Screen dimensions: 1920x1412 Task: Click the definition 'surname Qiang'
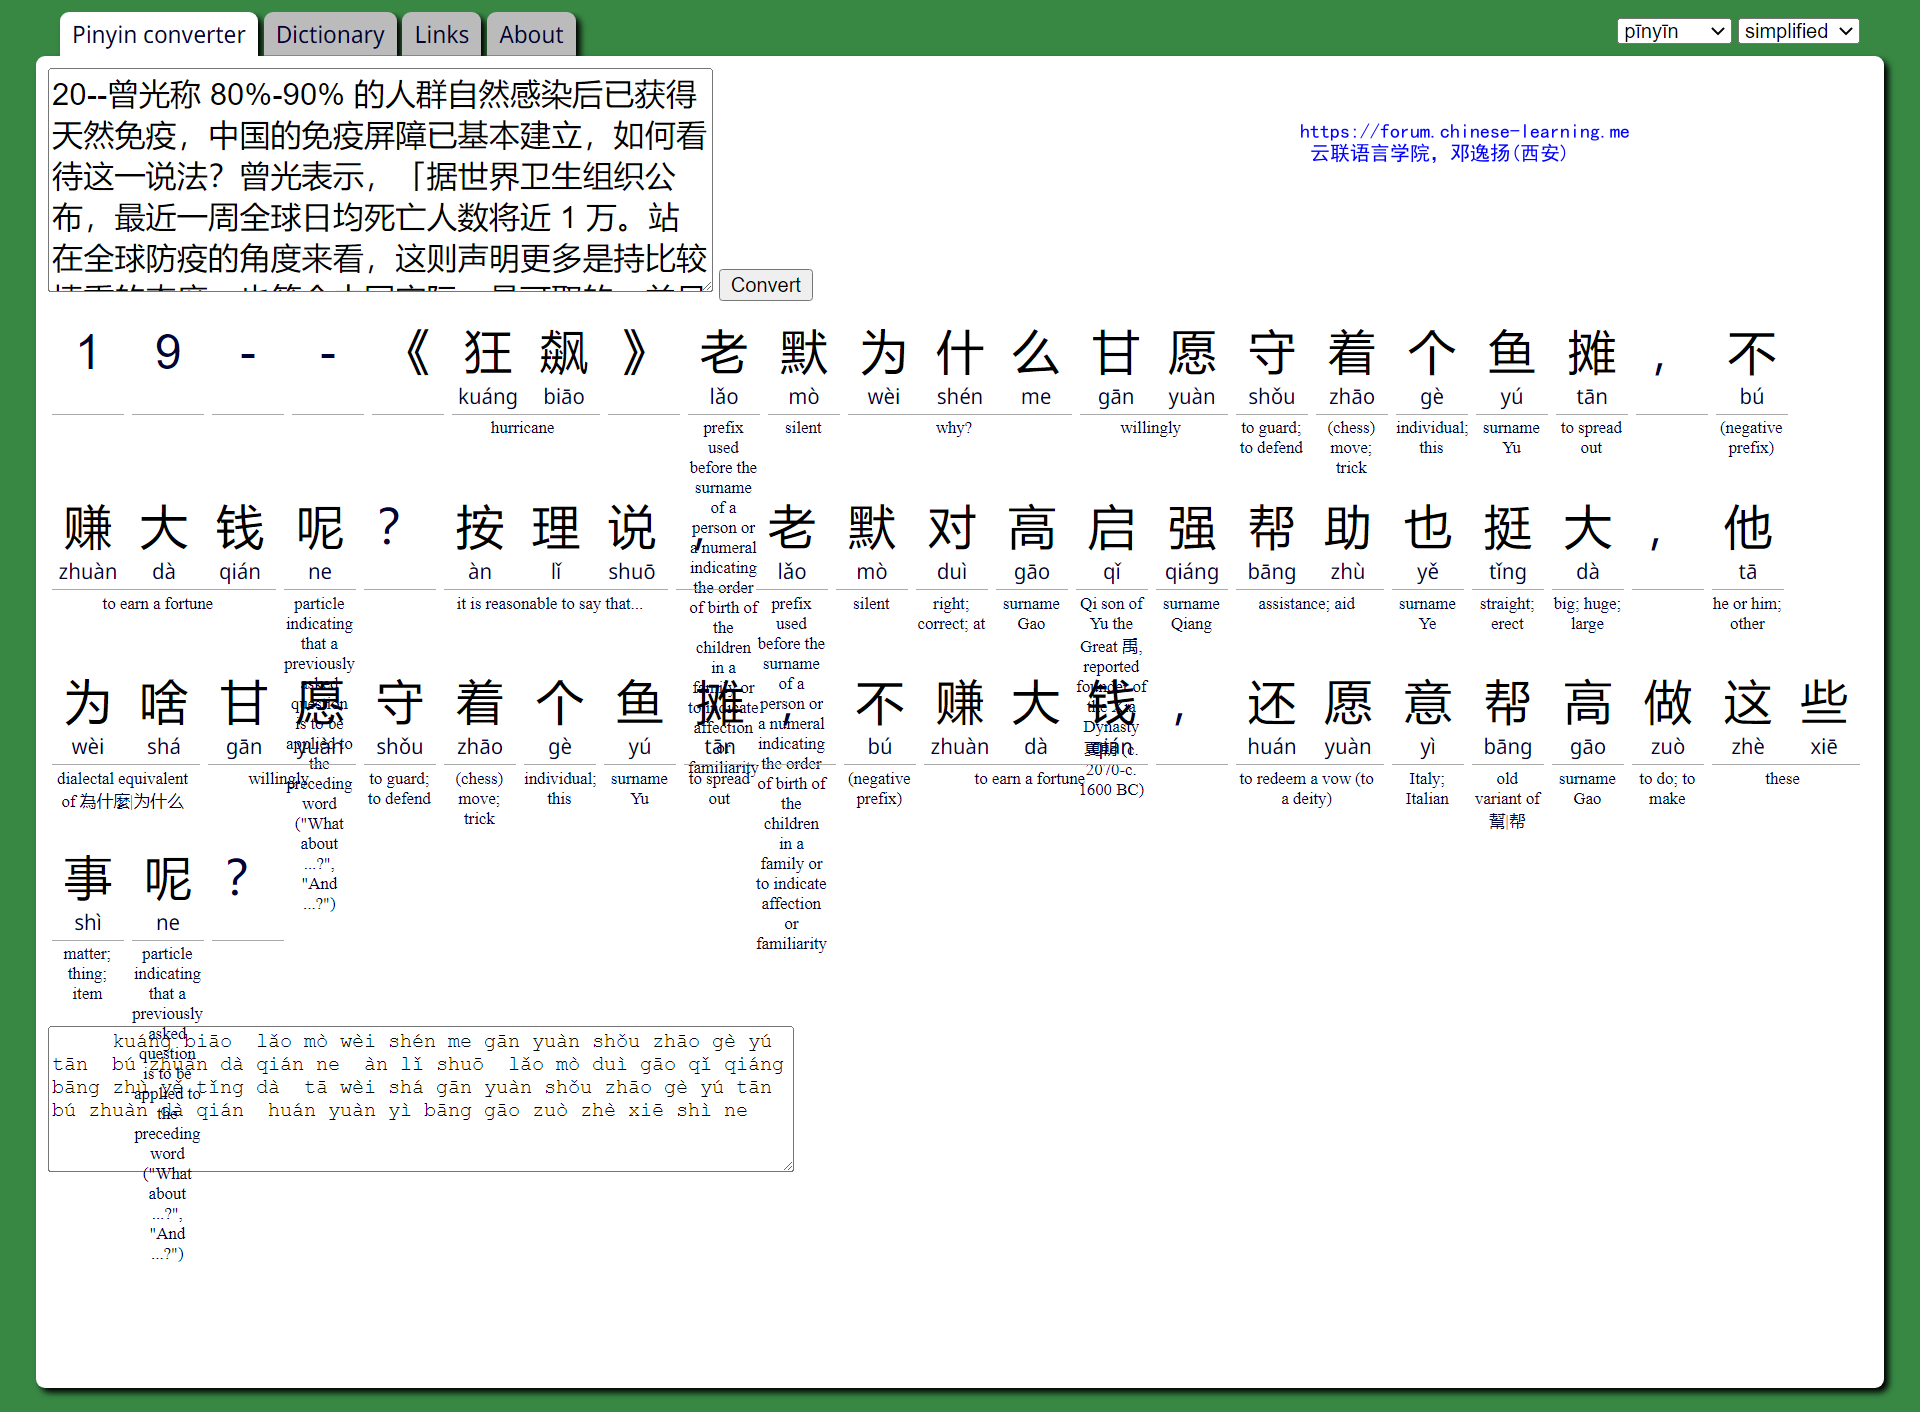[1191, 614]
